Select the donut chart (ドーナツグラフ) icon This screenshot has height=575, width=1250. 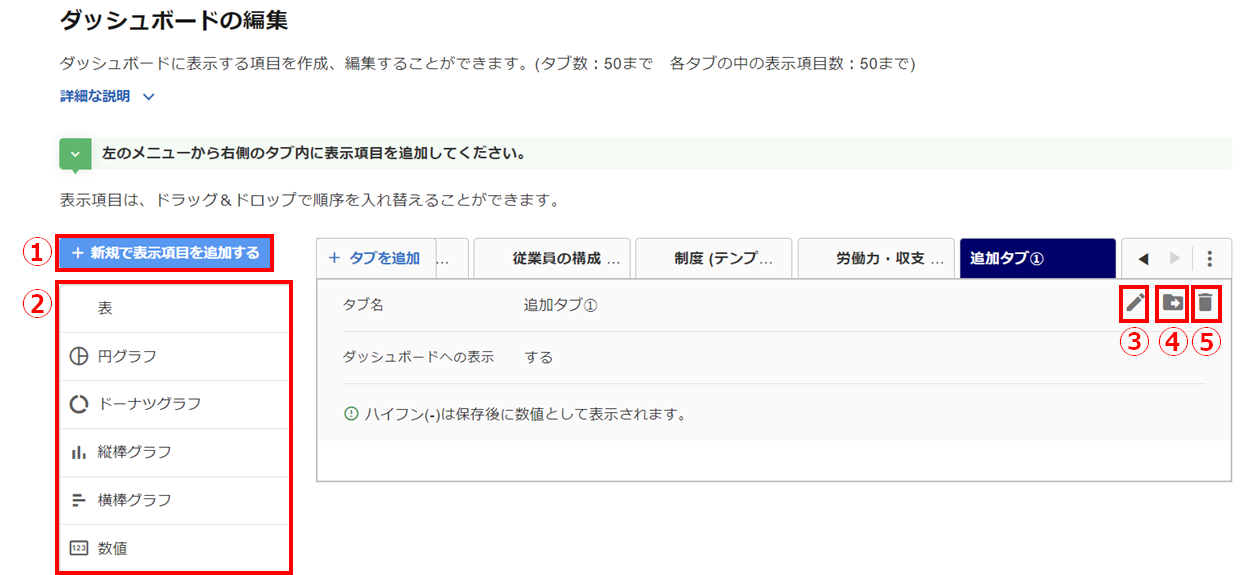(79, 405)
